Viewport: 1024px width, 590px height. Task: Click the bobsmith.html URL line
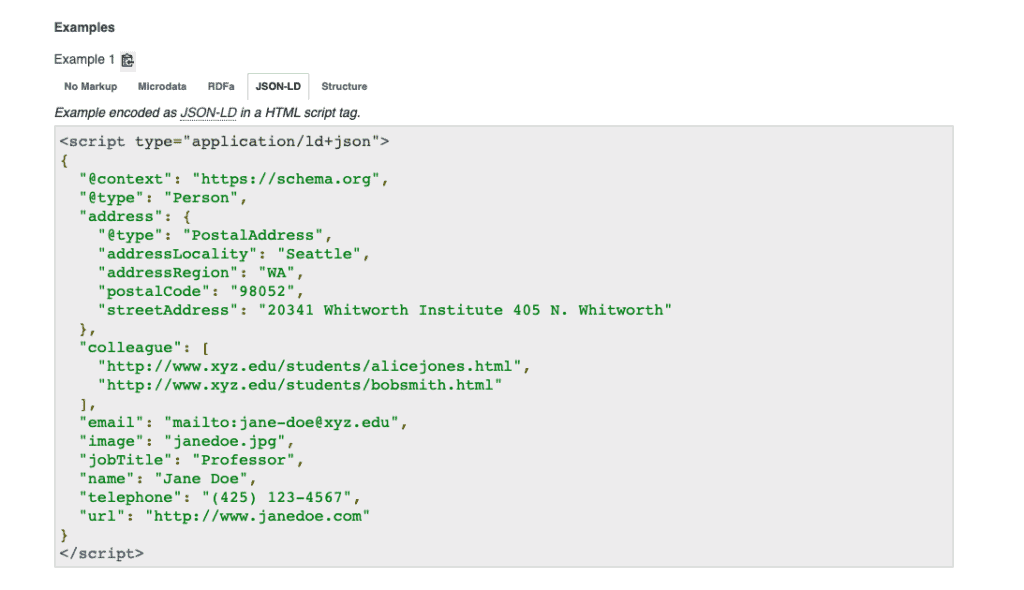(300, 385)
